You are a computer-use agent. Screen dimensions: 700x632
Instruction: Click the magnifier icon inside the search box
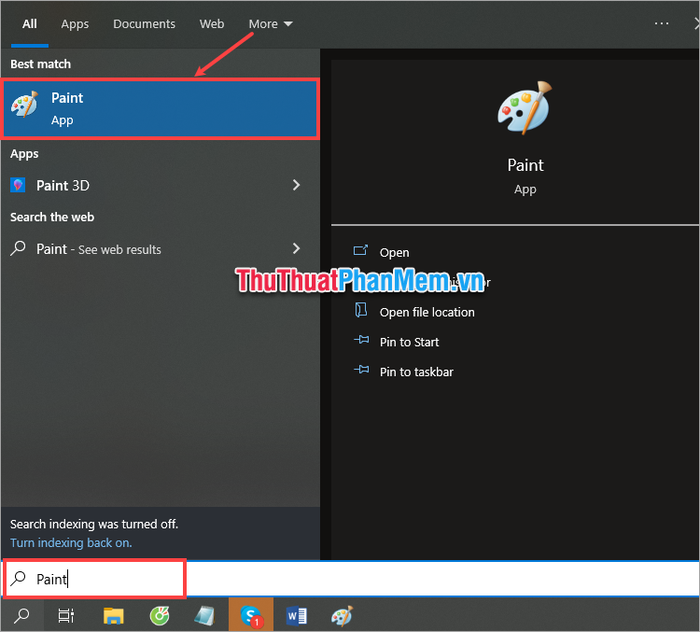[18, 578]
